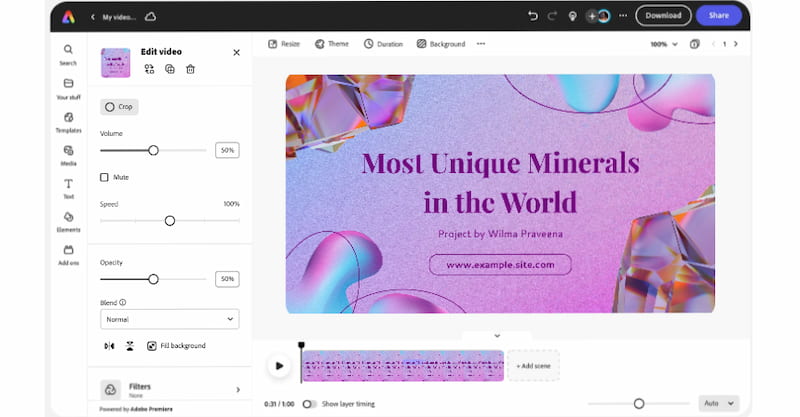Flip the video horizontally
Viewport: 800px width, 417px height.
tap(109, 346)
